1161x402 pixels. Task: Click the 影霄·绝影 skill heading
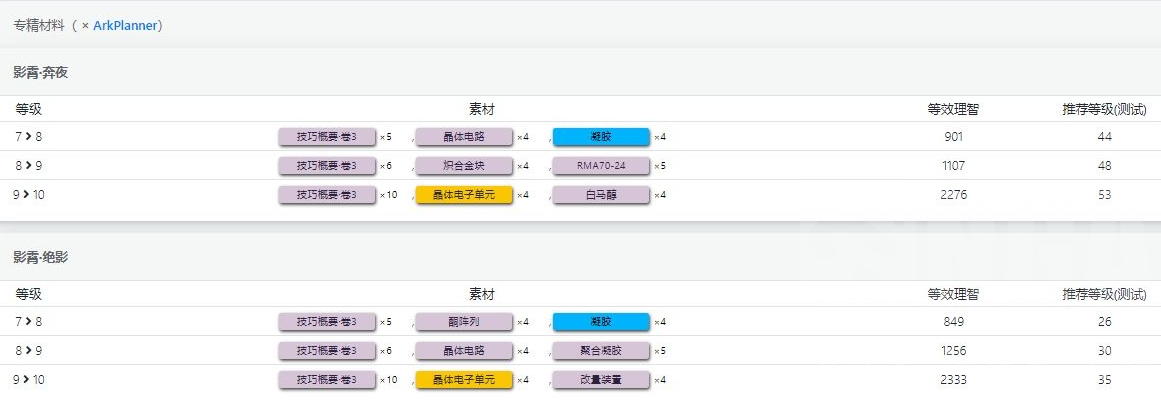pos(41,258)
